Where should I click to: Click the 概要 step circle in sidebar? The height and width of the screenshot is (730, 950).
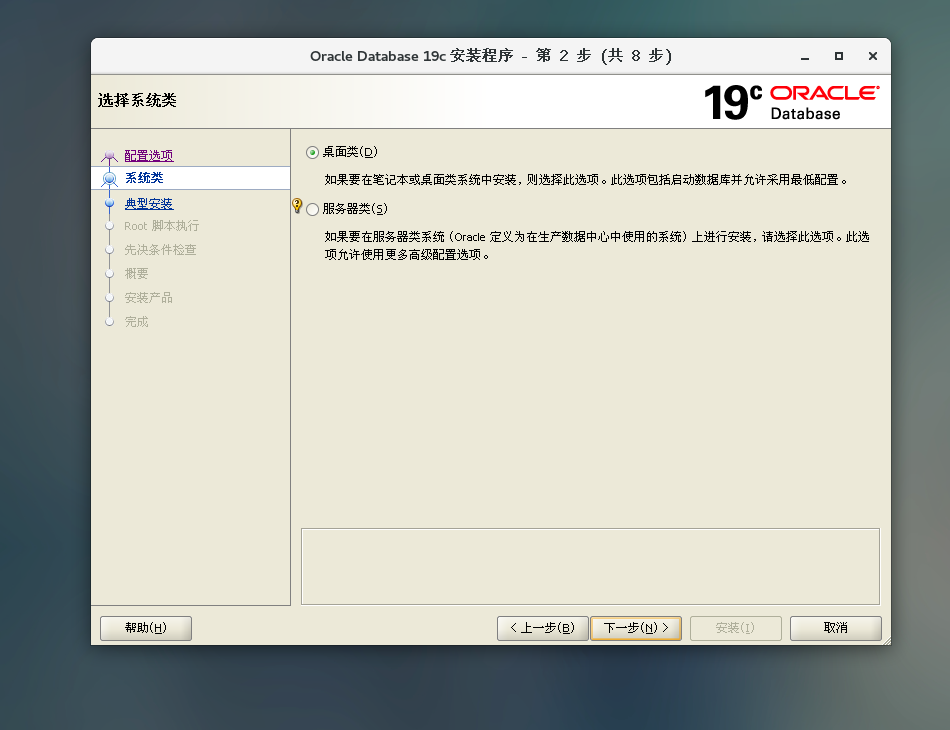click(110, 274)
